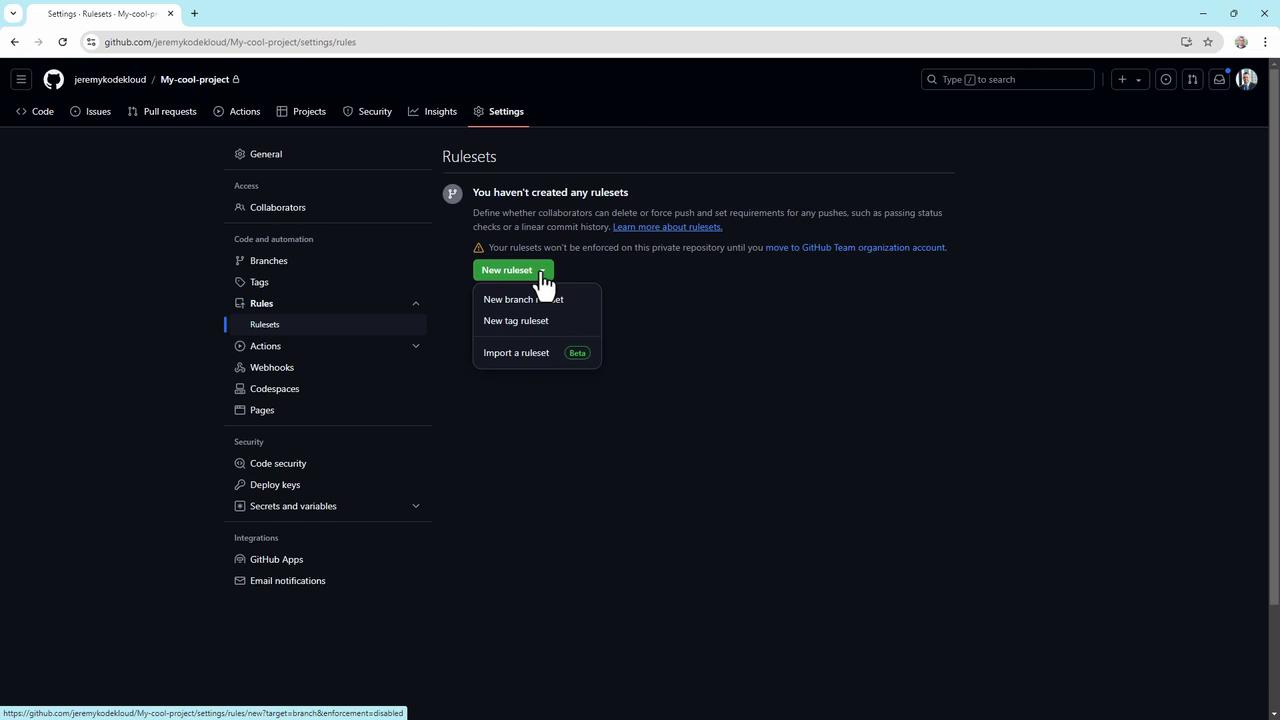Go back with the browser back arrow
This screenshot has width=1280, height=720.
(14, 42)
